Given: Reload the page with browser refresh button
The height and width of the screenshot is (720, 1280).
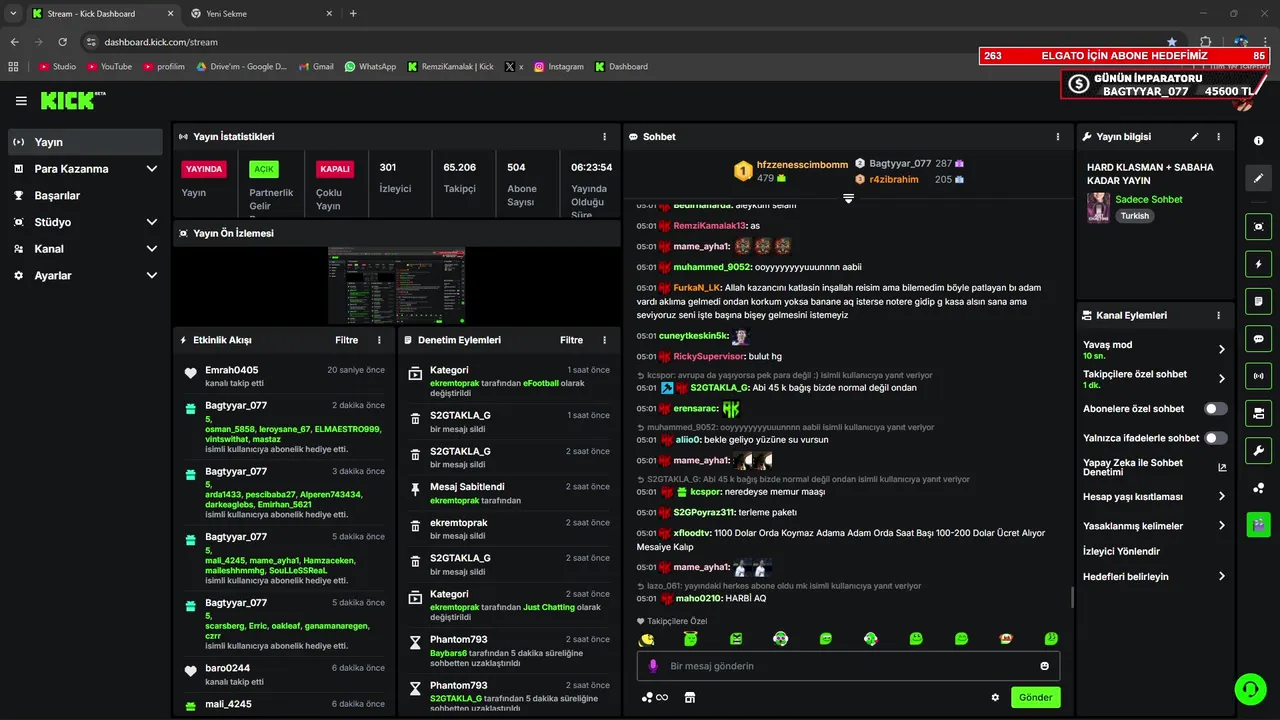Looking at the screenshot, I should pyautogui.click(x=62, y=42).
